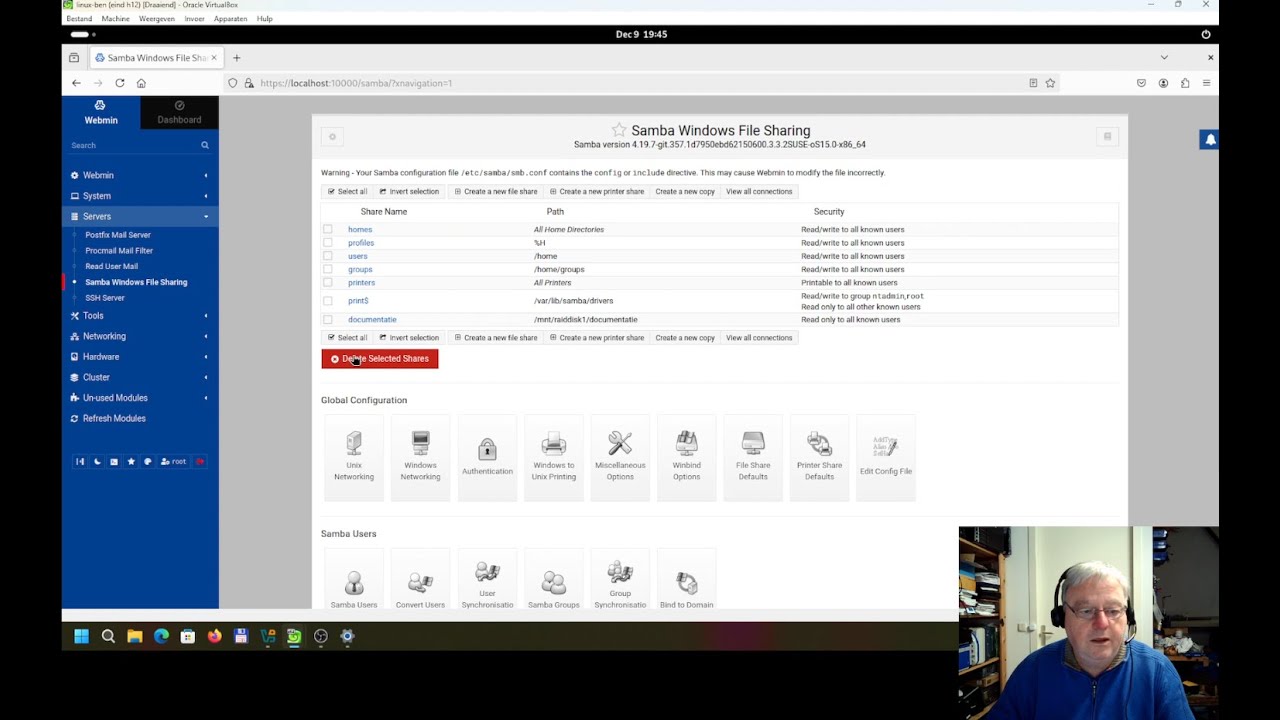Reload the page with the browser refresh icon
Image resolution: width=1280 pixels, height=720 pixels.
120,83
